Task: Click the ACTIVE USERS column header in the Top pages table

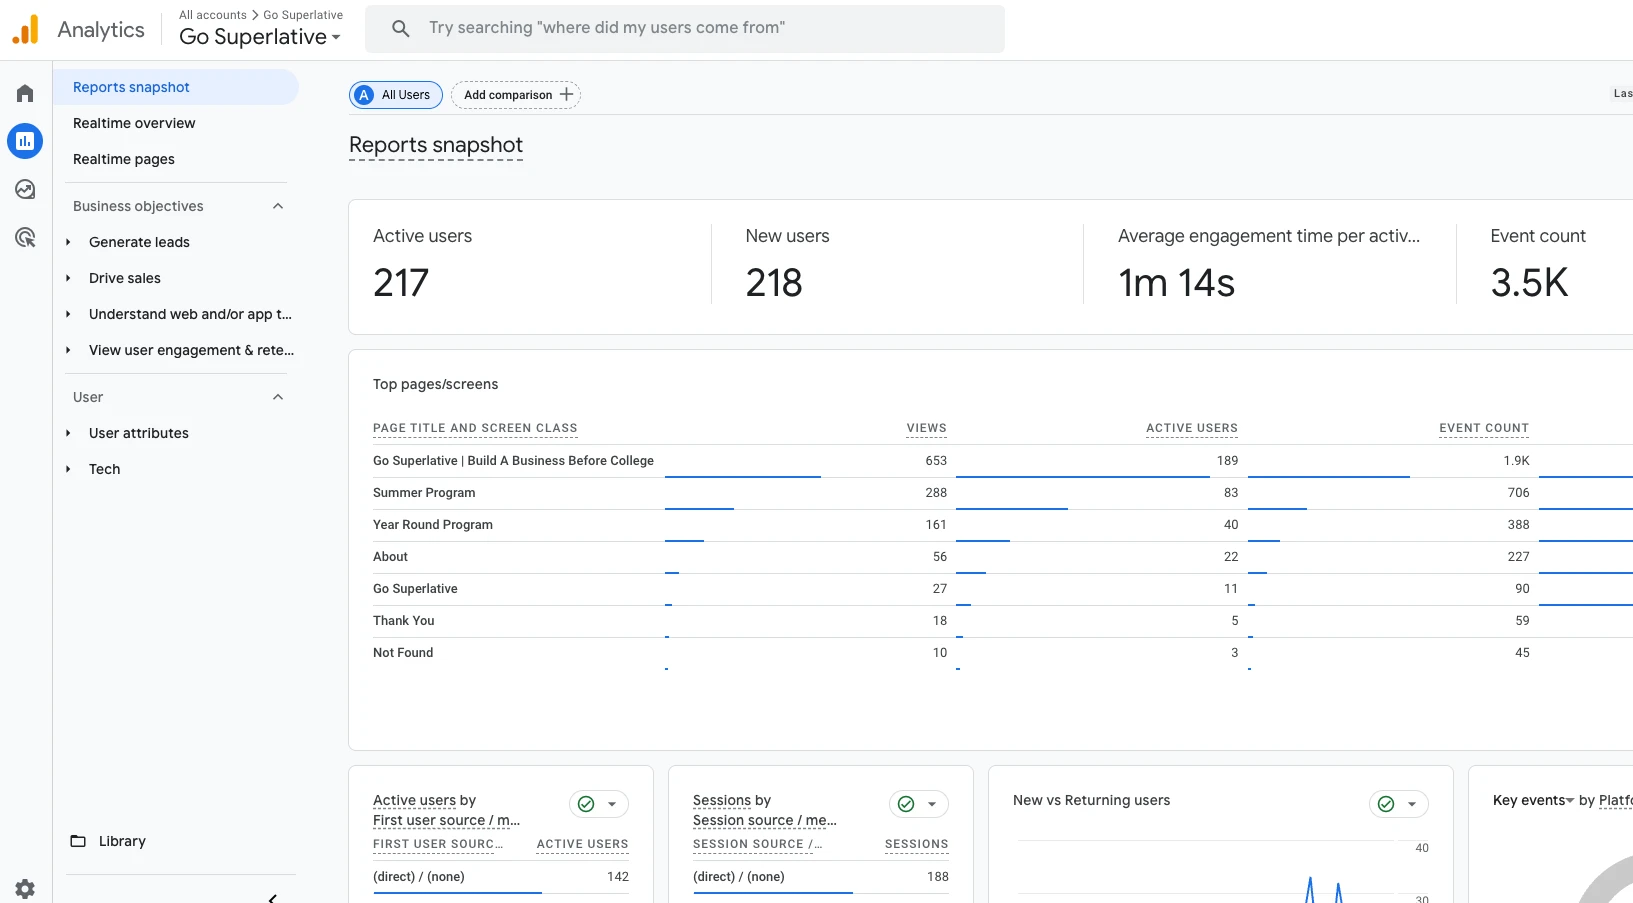Action: (1192, 428)
